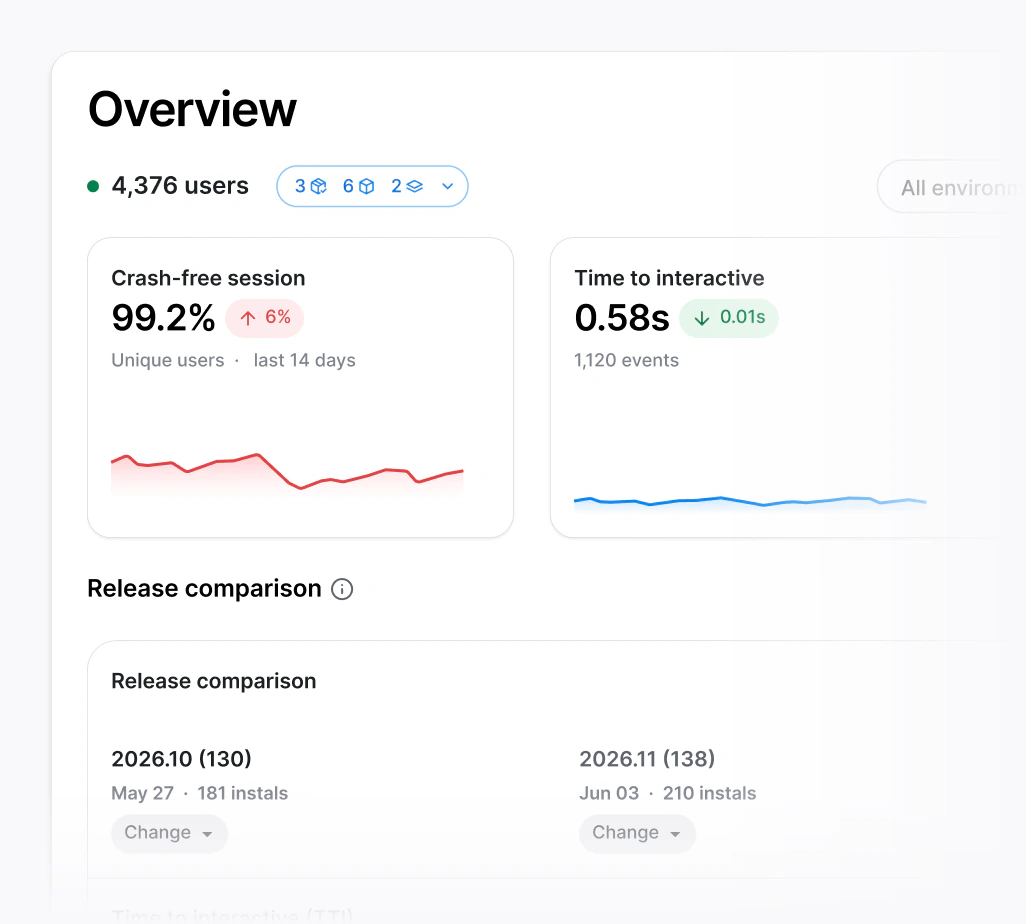The image size is (1026, 924).
Task: Click the 2 layers stack icon
Action: (x=415, y=187)
